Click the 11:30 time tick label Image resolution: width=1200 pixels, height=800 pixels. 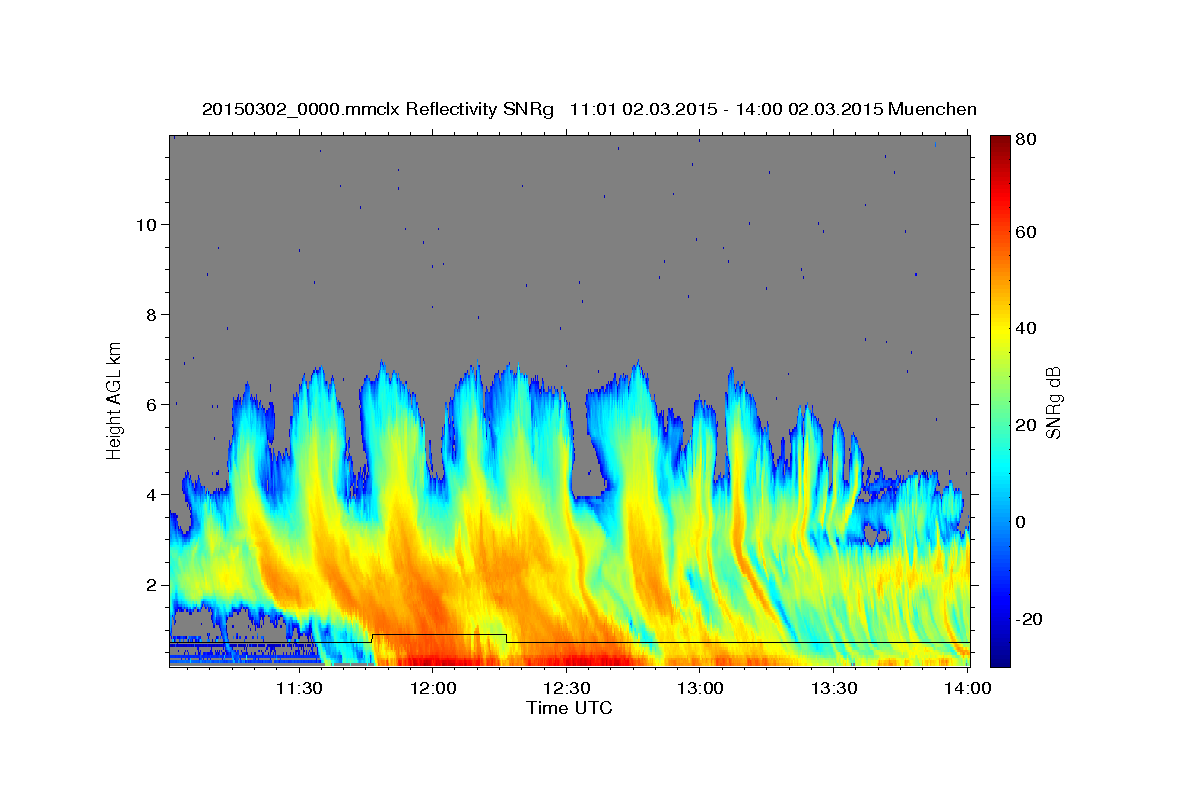(x=298, y=689)
